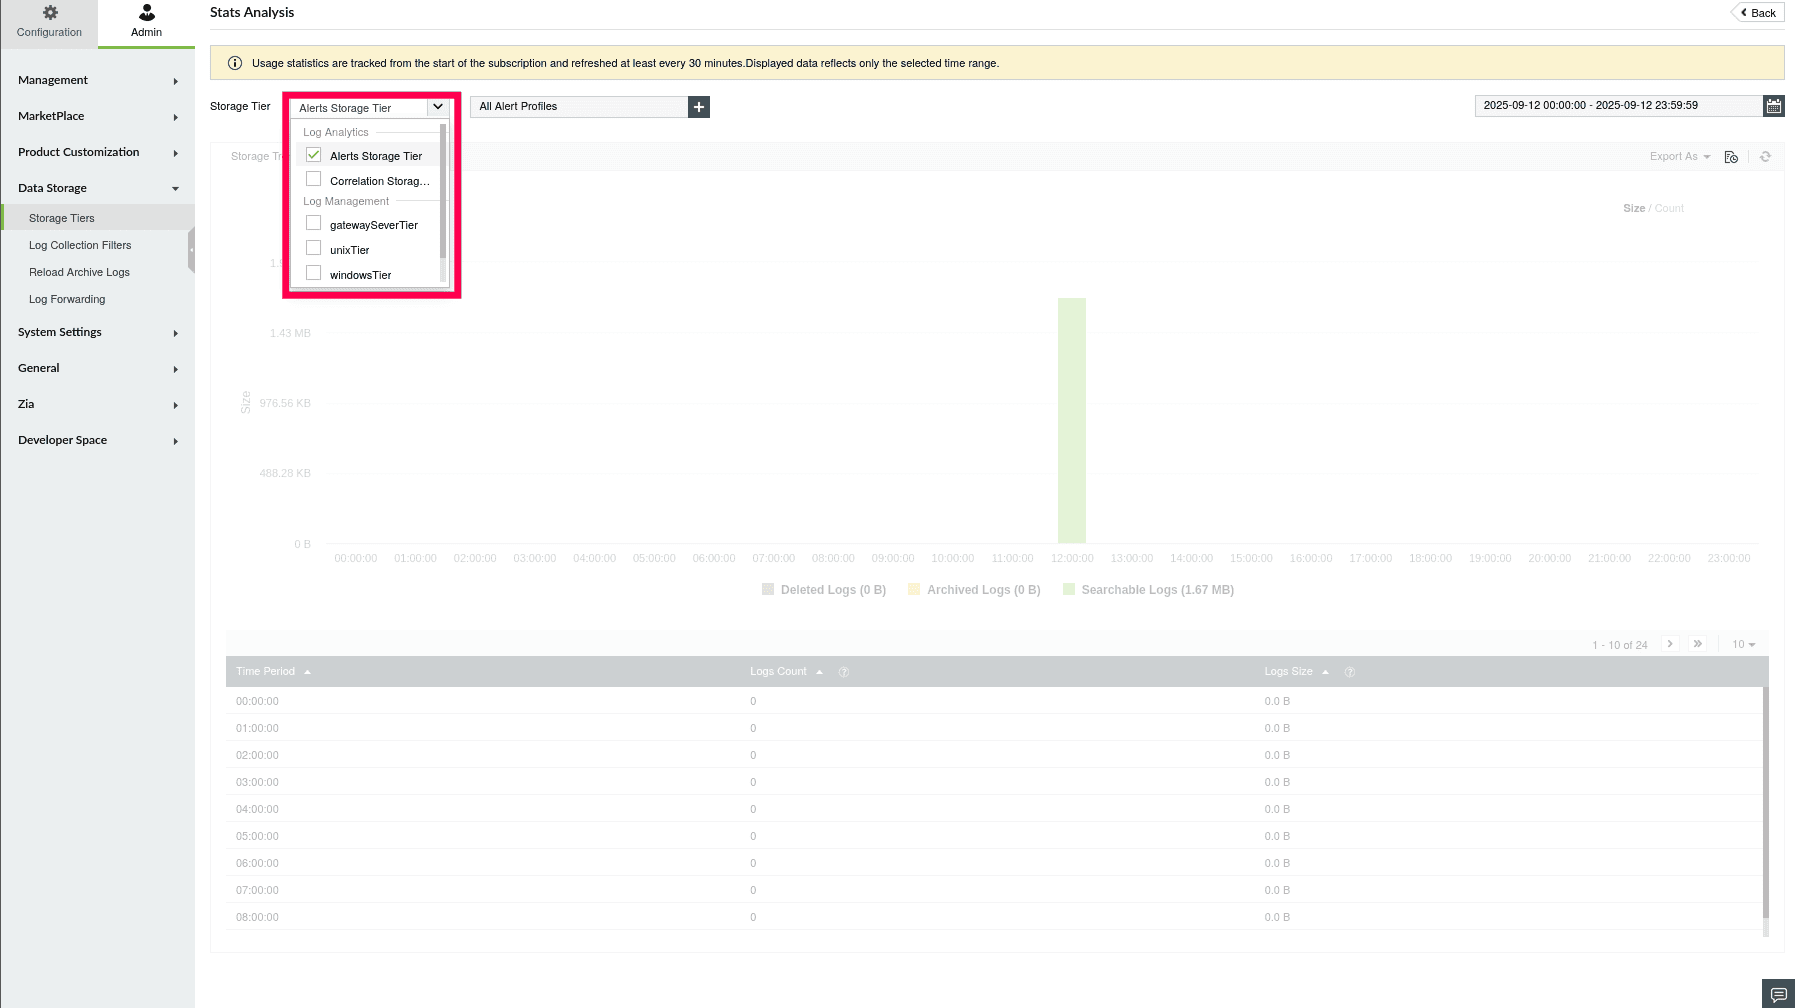1799x1008 pixels.
Task: Toggle Deleted Logs series in legend
Action: 824,590
